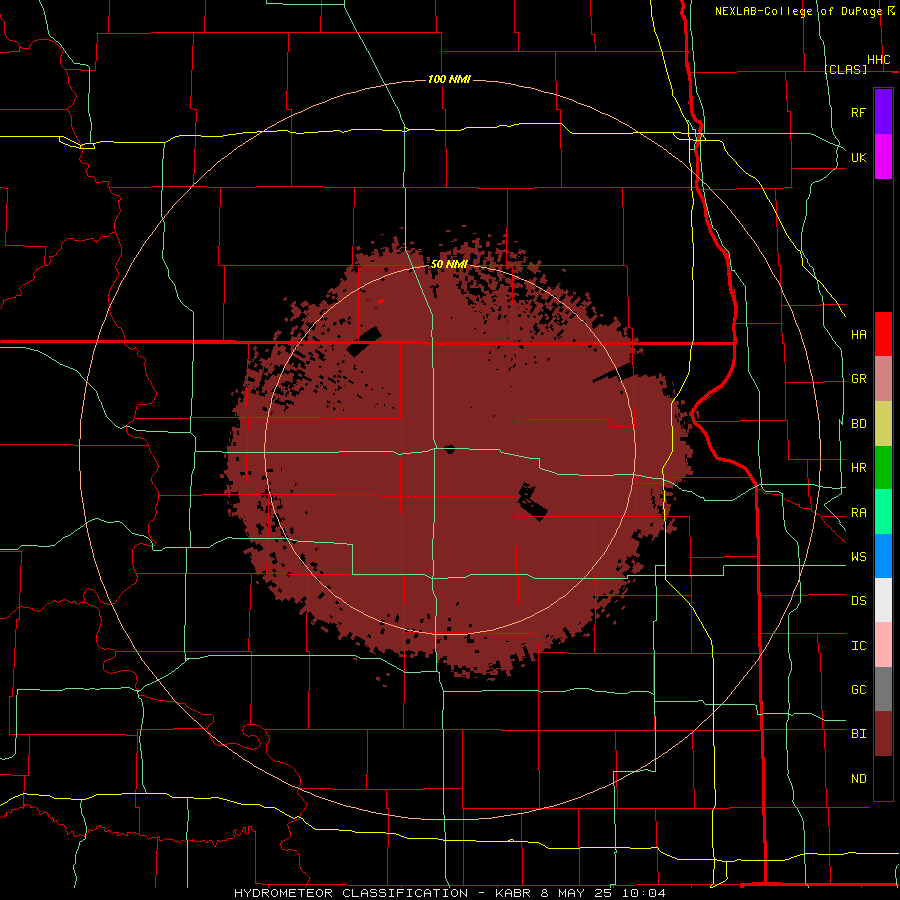Click the '[CLAS]' units label
This screenshot has width=900, height=900.
845,69
